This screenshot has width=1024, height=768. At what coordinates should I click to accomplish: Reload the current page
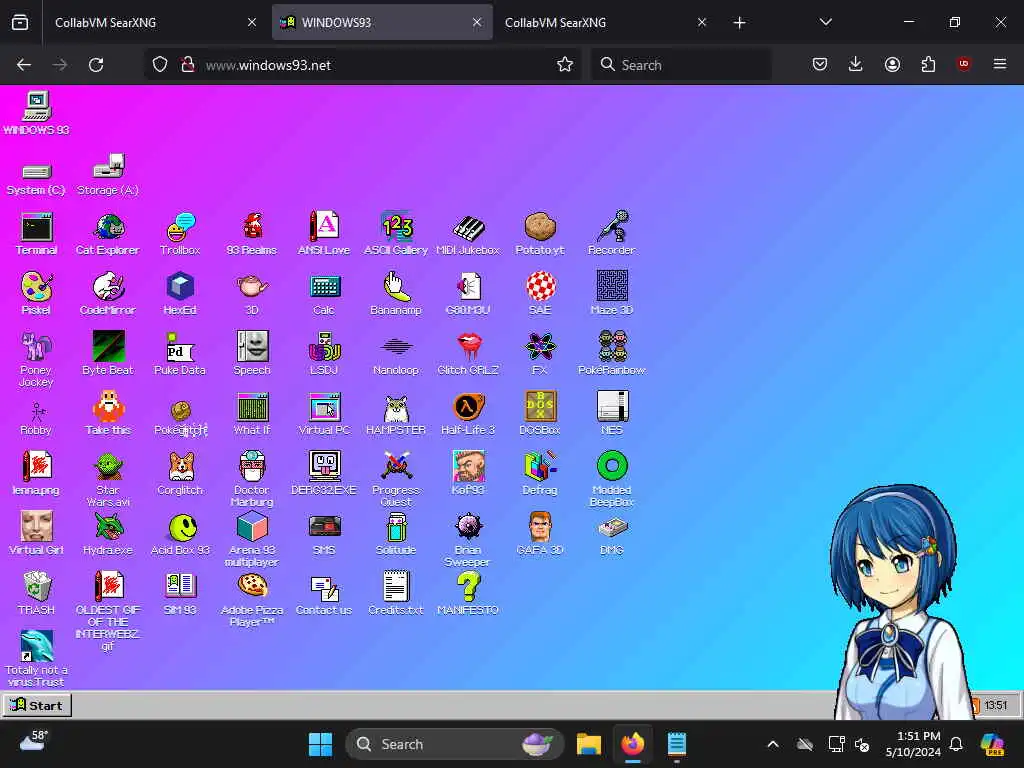96,65
